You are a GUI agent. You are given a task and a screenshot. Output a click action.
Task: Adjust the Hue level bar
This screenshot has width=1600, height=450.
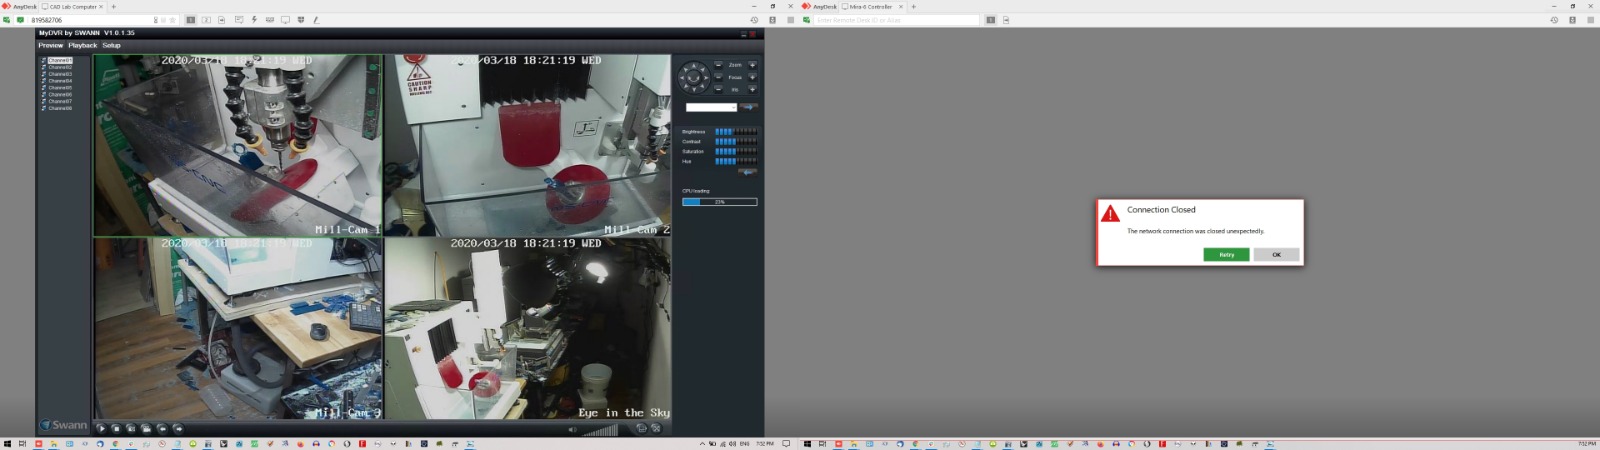(736, 161)
